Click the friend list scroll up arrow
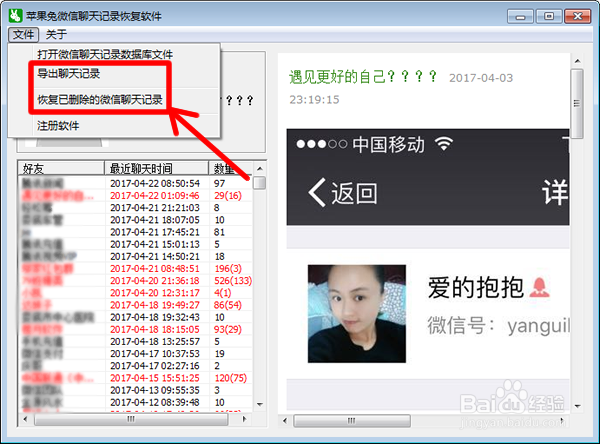 (x=260, y=168)
